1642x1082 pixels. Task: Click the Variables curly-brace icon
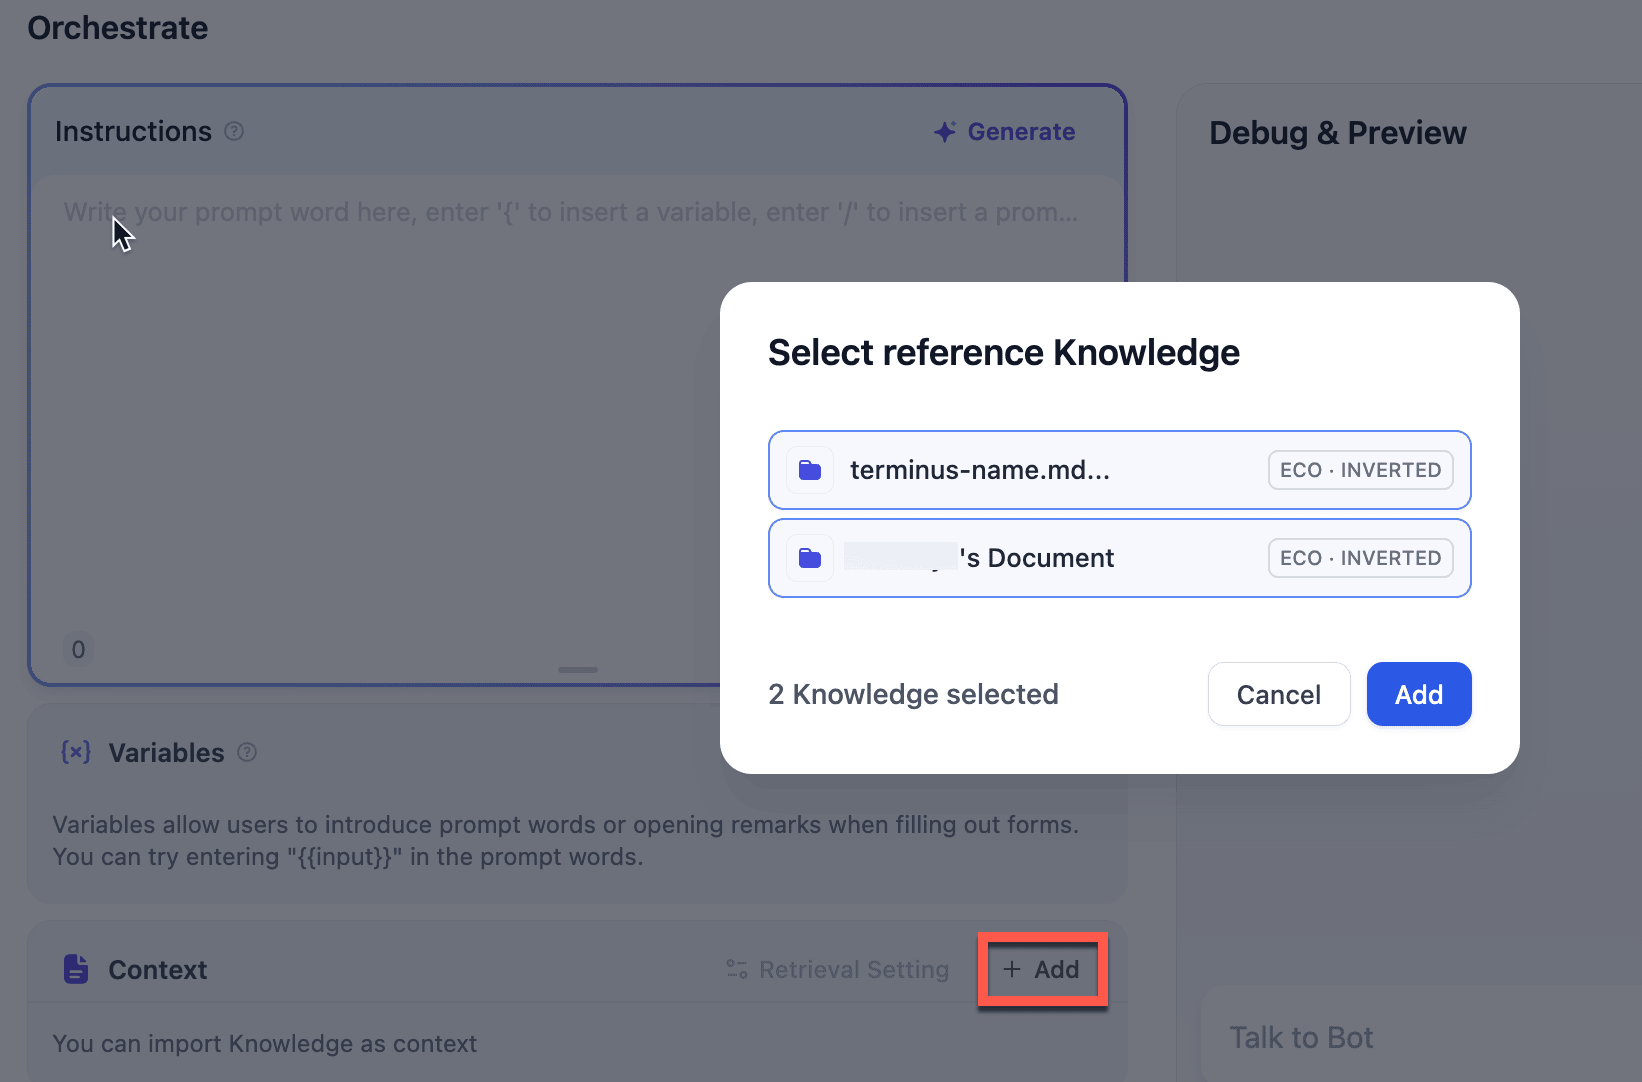(x=76, y=752)
